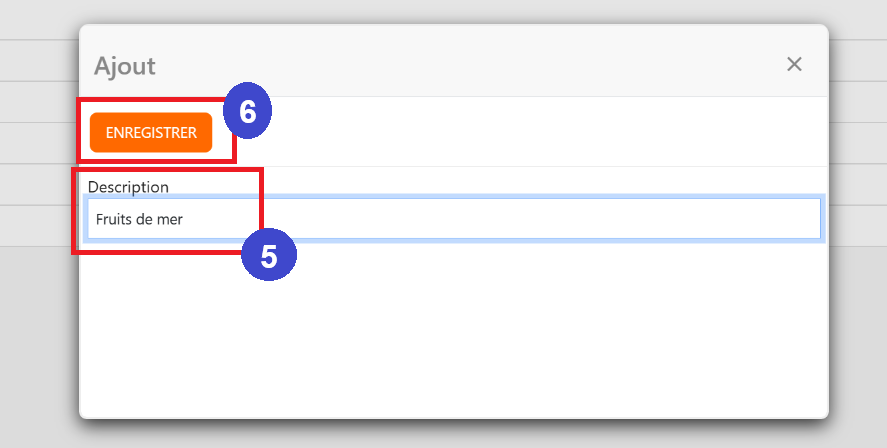Click the background strip above the Ajout dialog
This screenshot has height=448, width=887.
click(x=450, y=10)
